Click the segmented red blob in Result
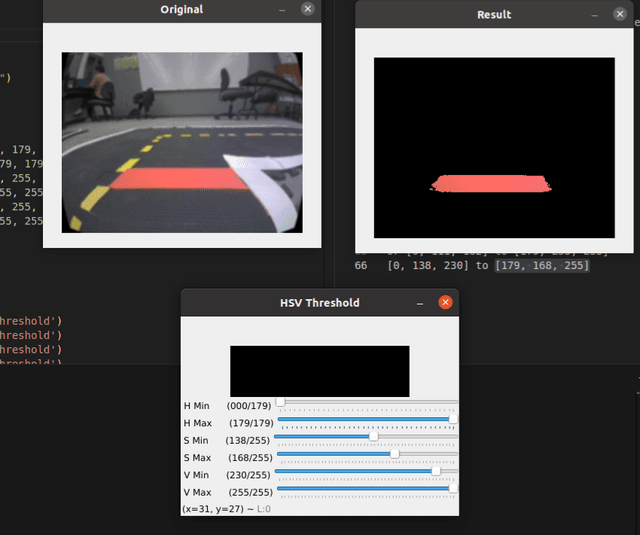 490,183
